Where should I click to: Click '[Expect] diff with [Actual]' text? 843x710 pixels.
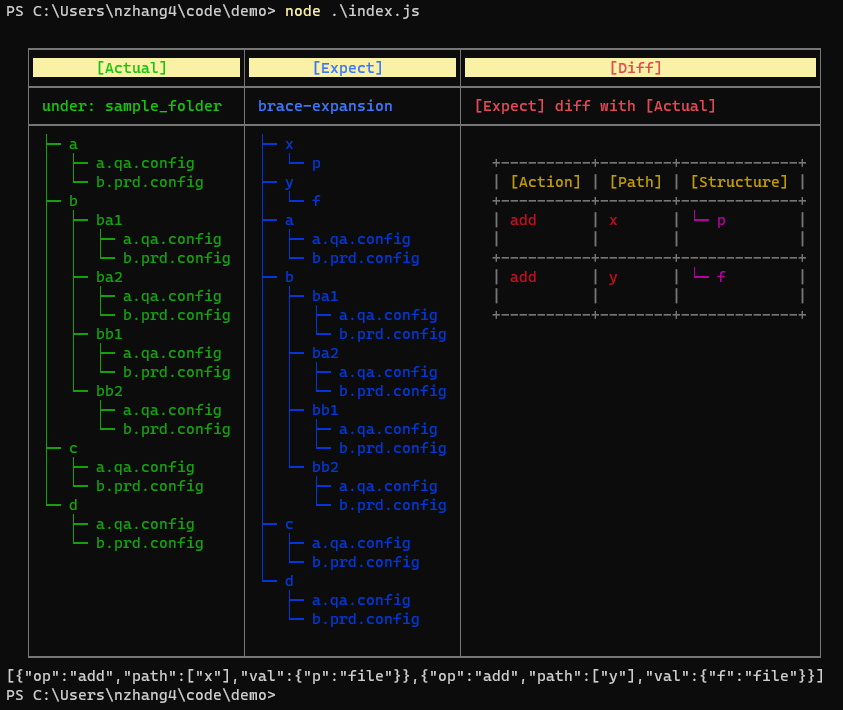[x=595, y=106]
